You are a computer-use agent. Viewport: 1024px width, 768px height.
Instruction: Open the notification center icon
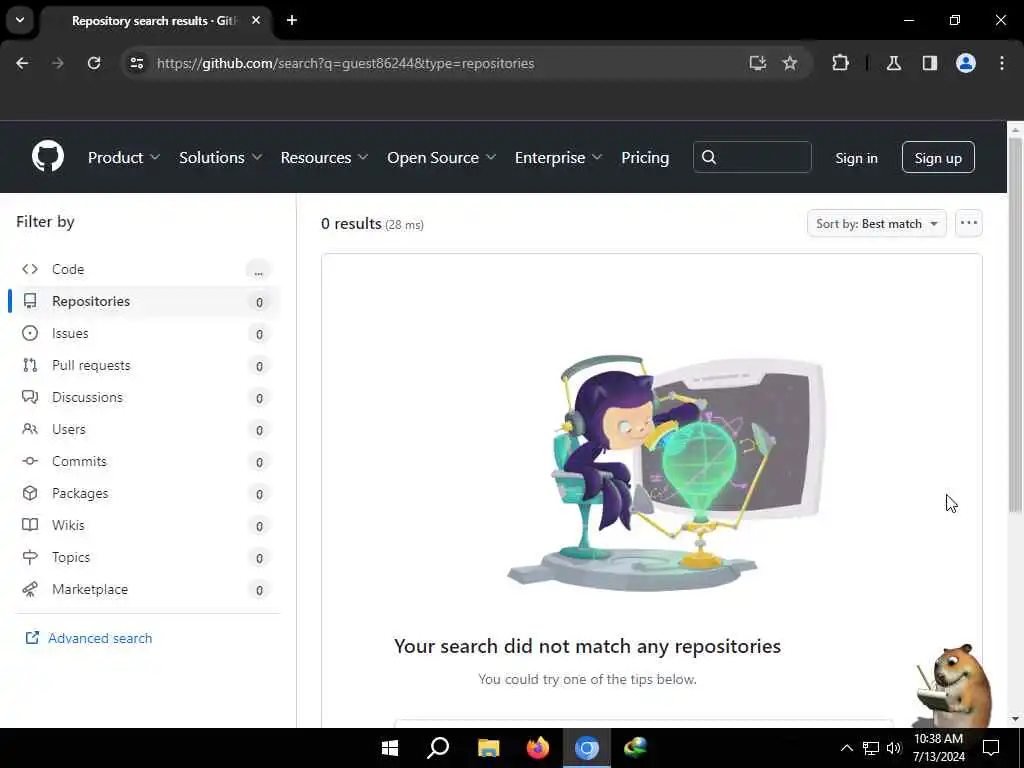click(991, 748)
